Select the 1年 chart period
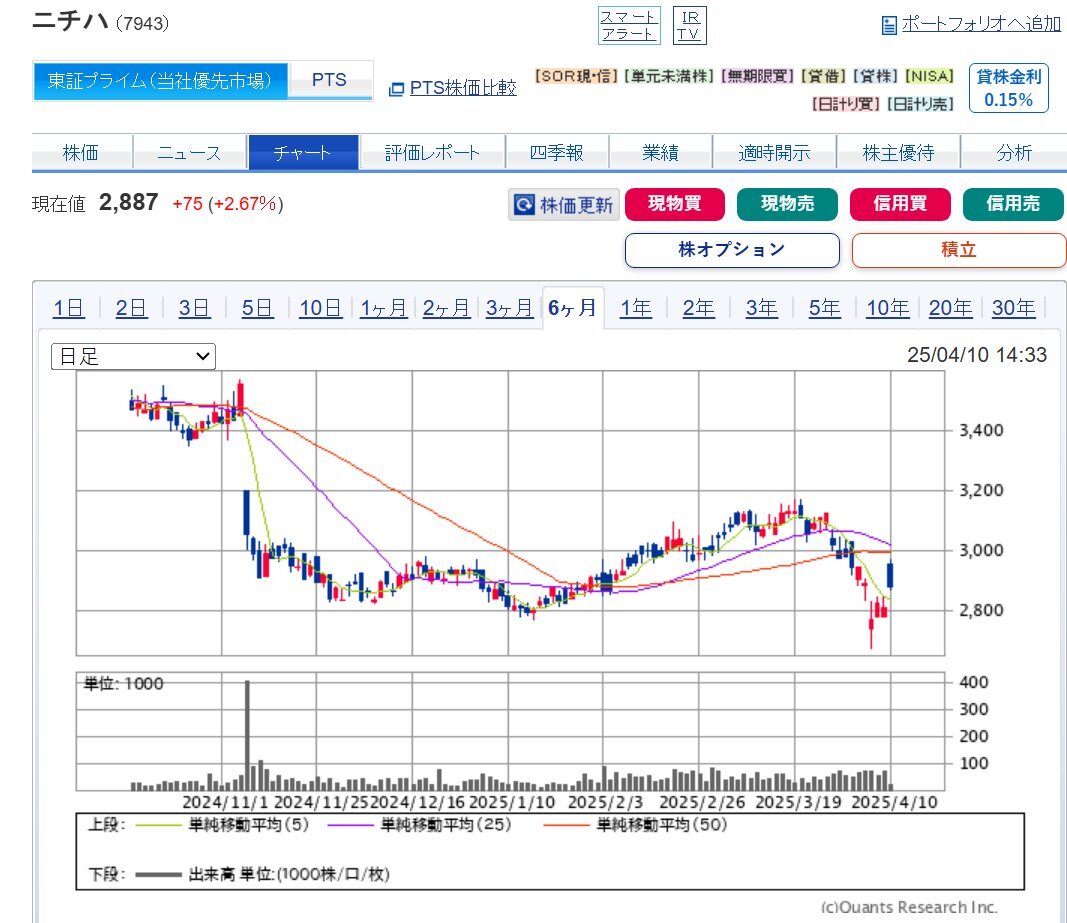Viewport: 1067px width, 923px height. click(636, 308)
